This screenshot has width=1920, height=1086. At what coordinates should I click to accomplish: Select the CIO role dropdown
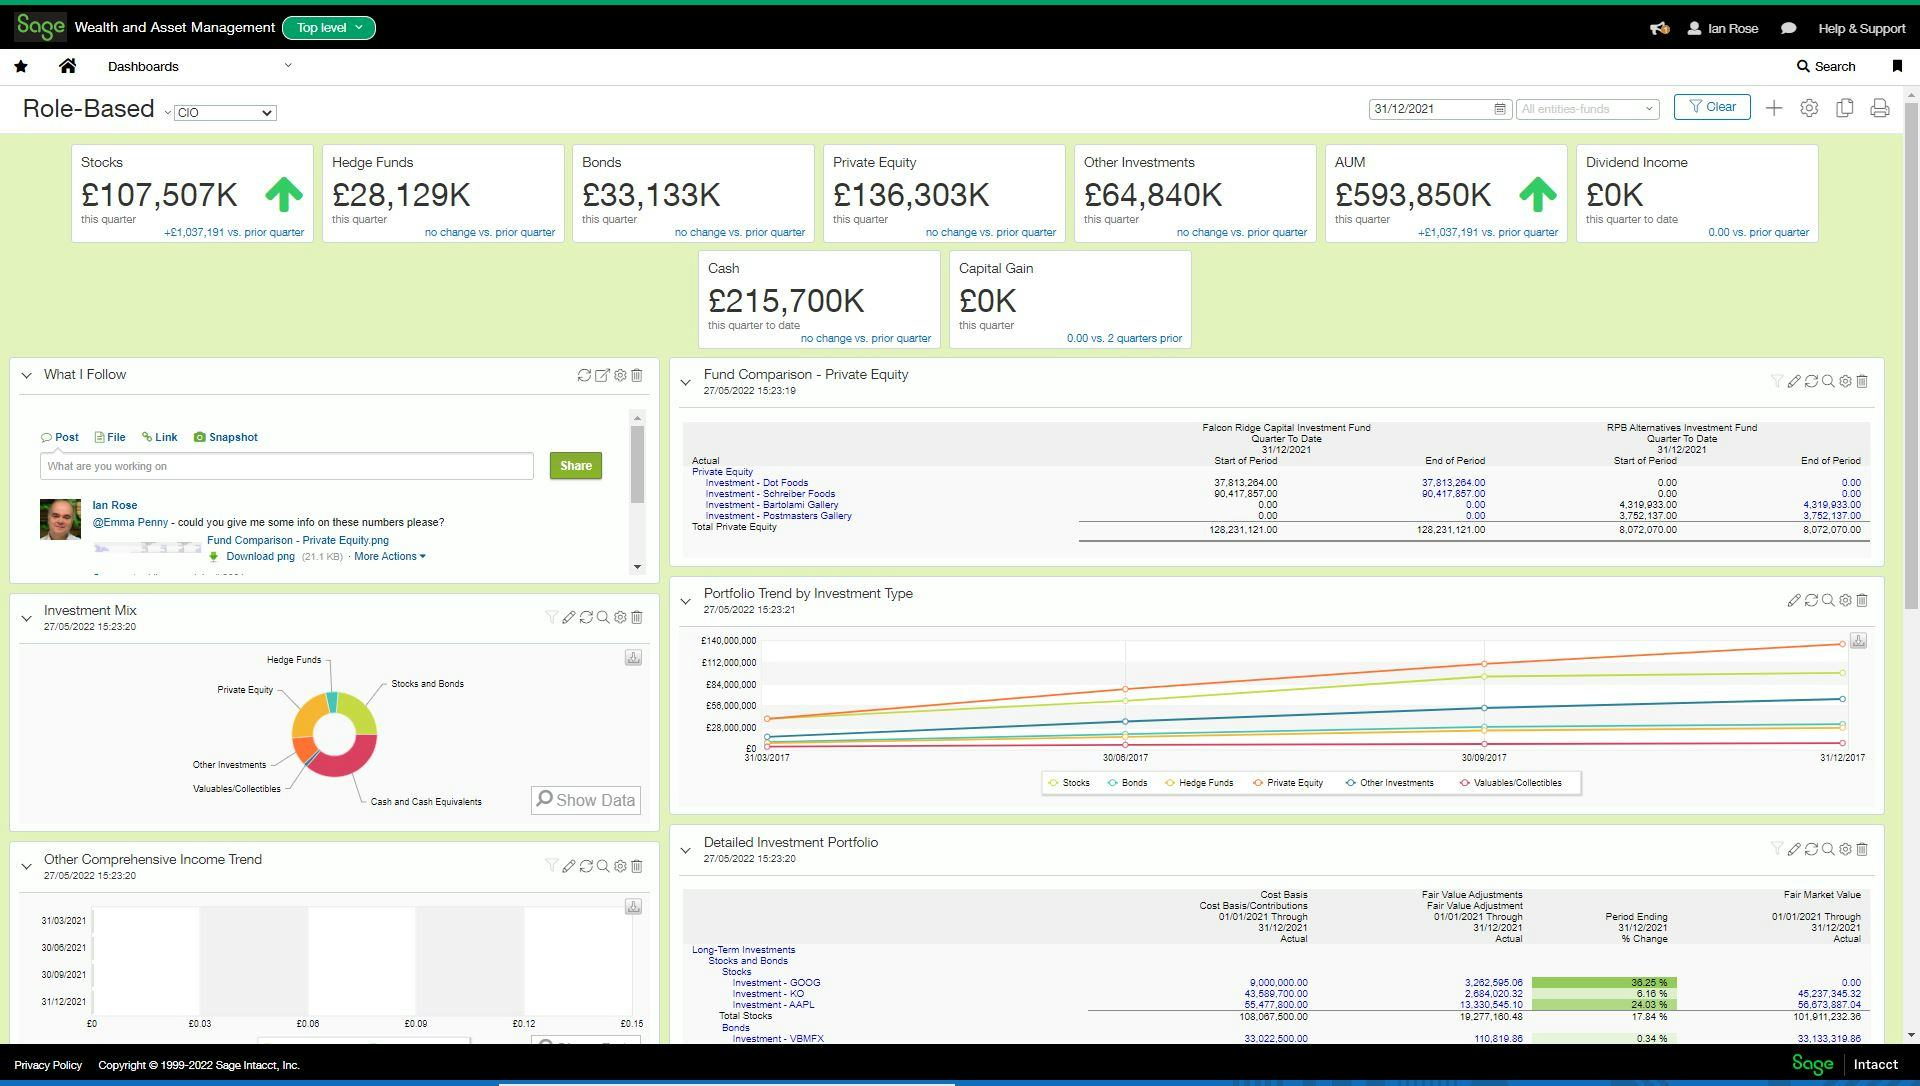click(225, 112)
